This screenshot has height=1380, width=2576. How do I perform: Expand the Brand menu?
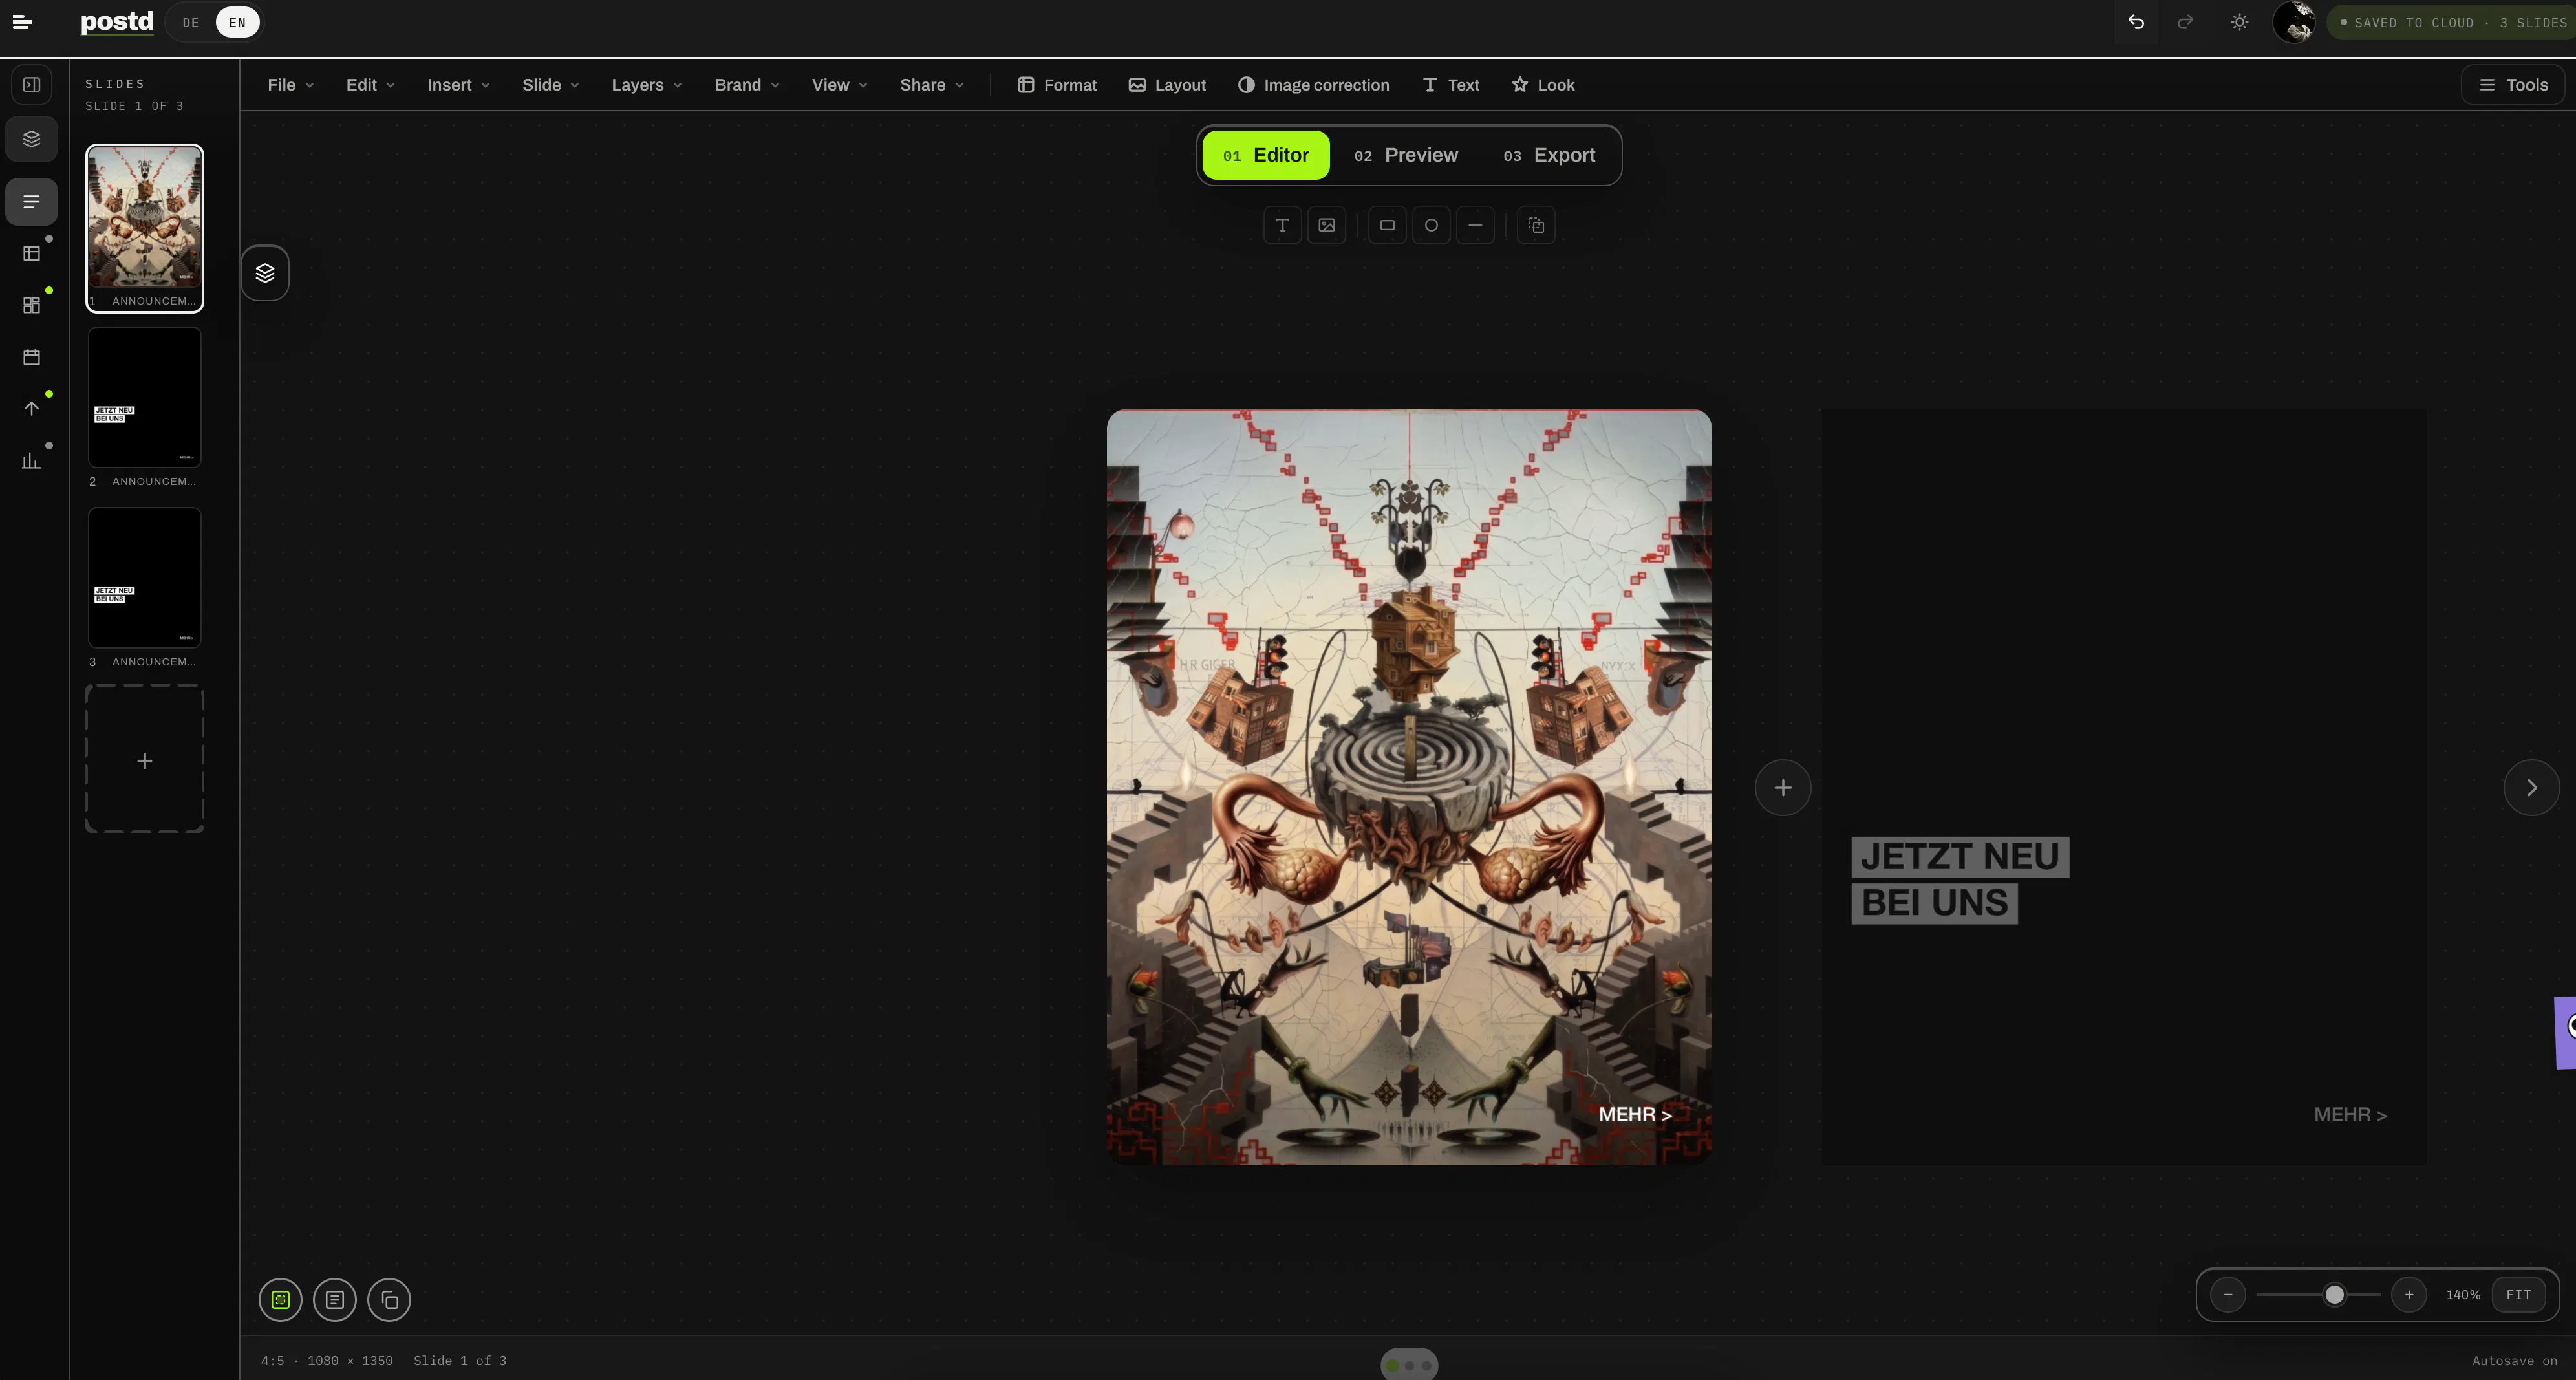pyautogui.click(x=746, y=85)
